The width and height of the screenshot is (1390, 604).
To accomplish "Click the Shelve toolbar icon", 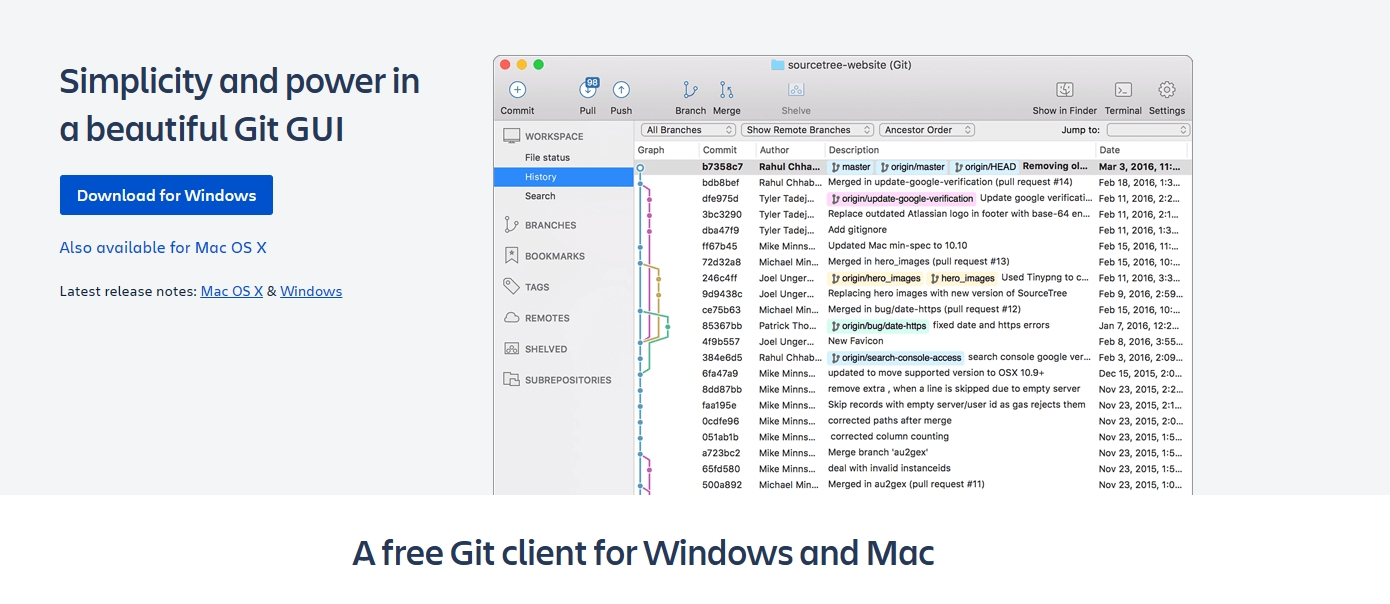I will [796, 90].
